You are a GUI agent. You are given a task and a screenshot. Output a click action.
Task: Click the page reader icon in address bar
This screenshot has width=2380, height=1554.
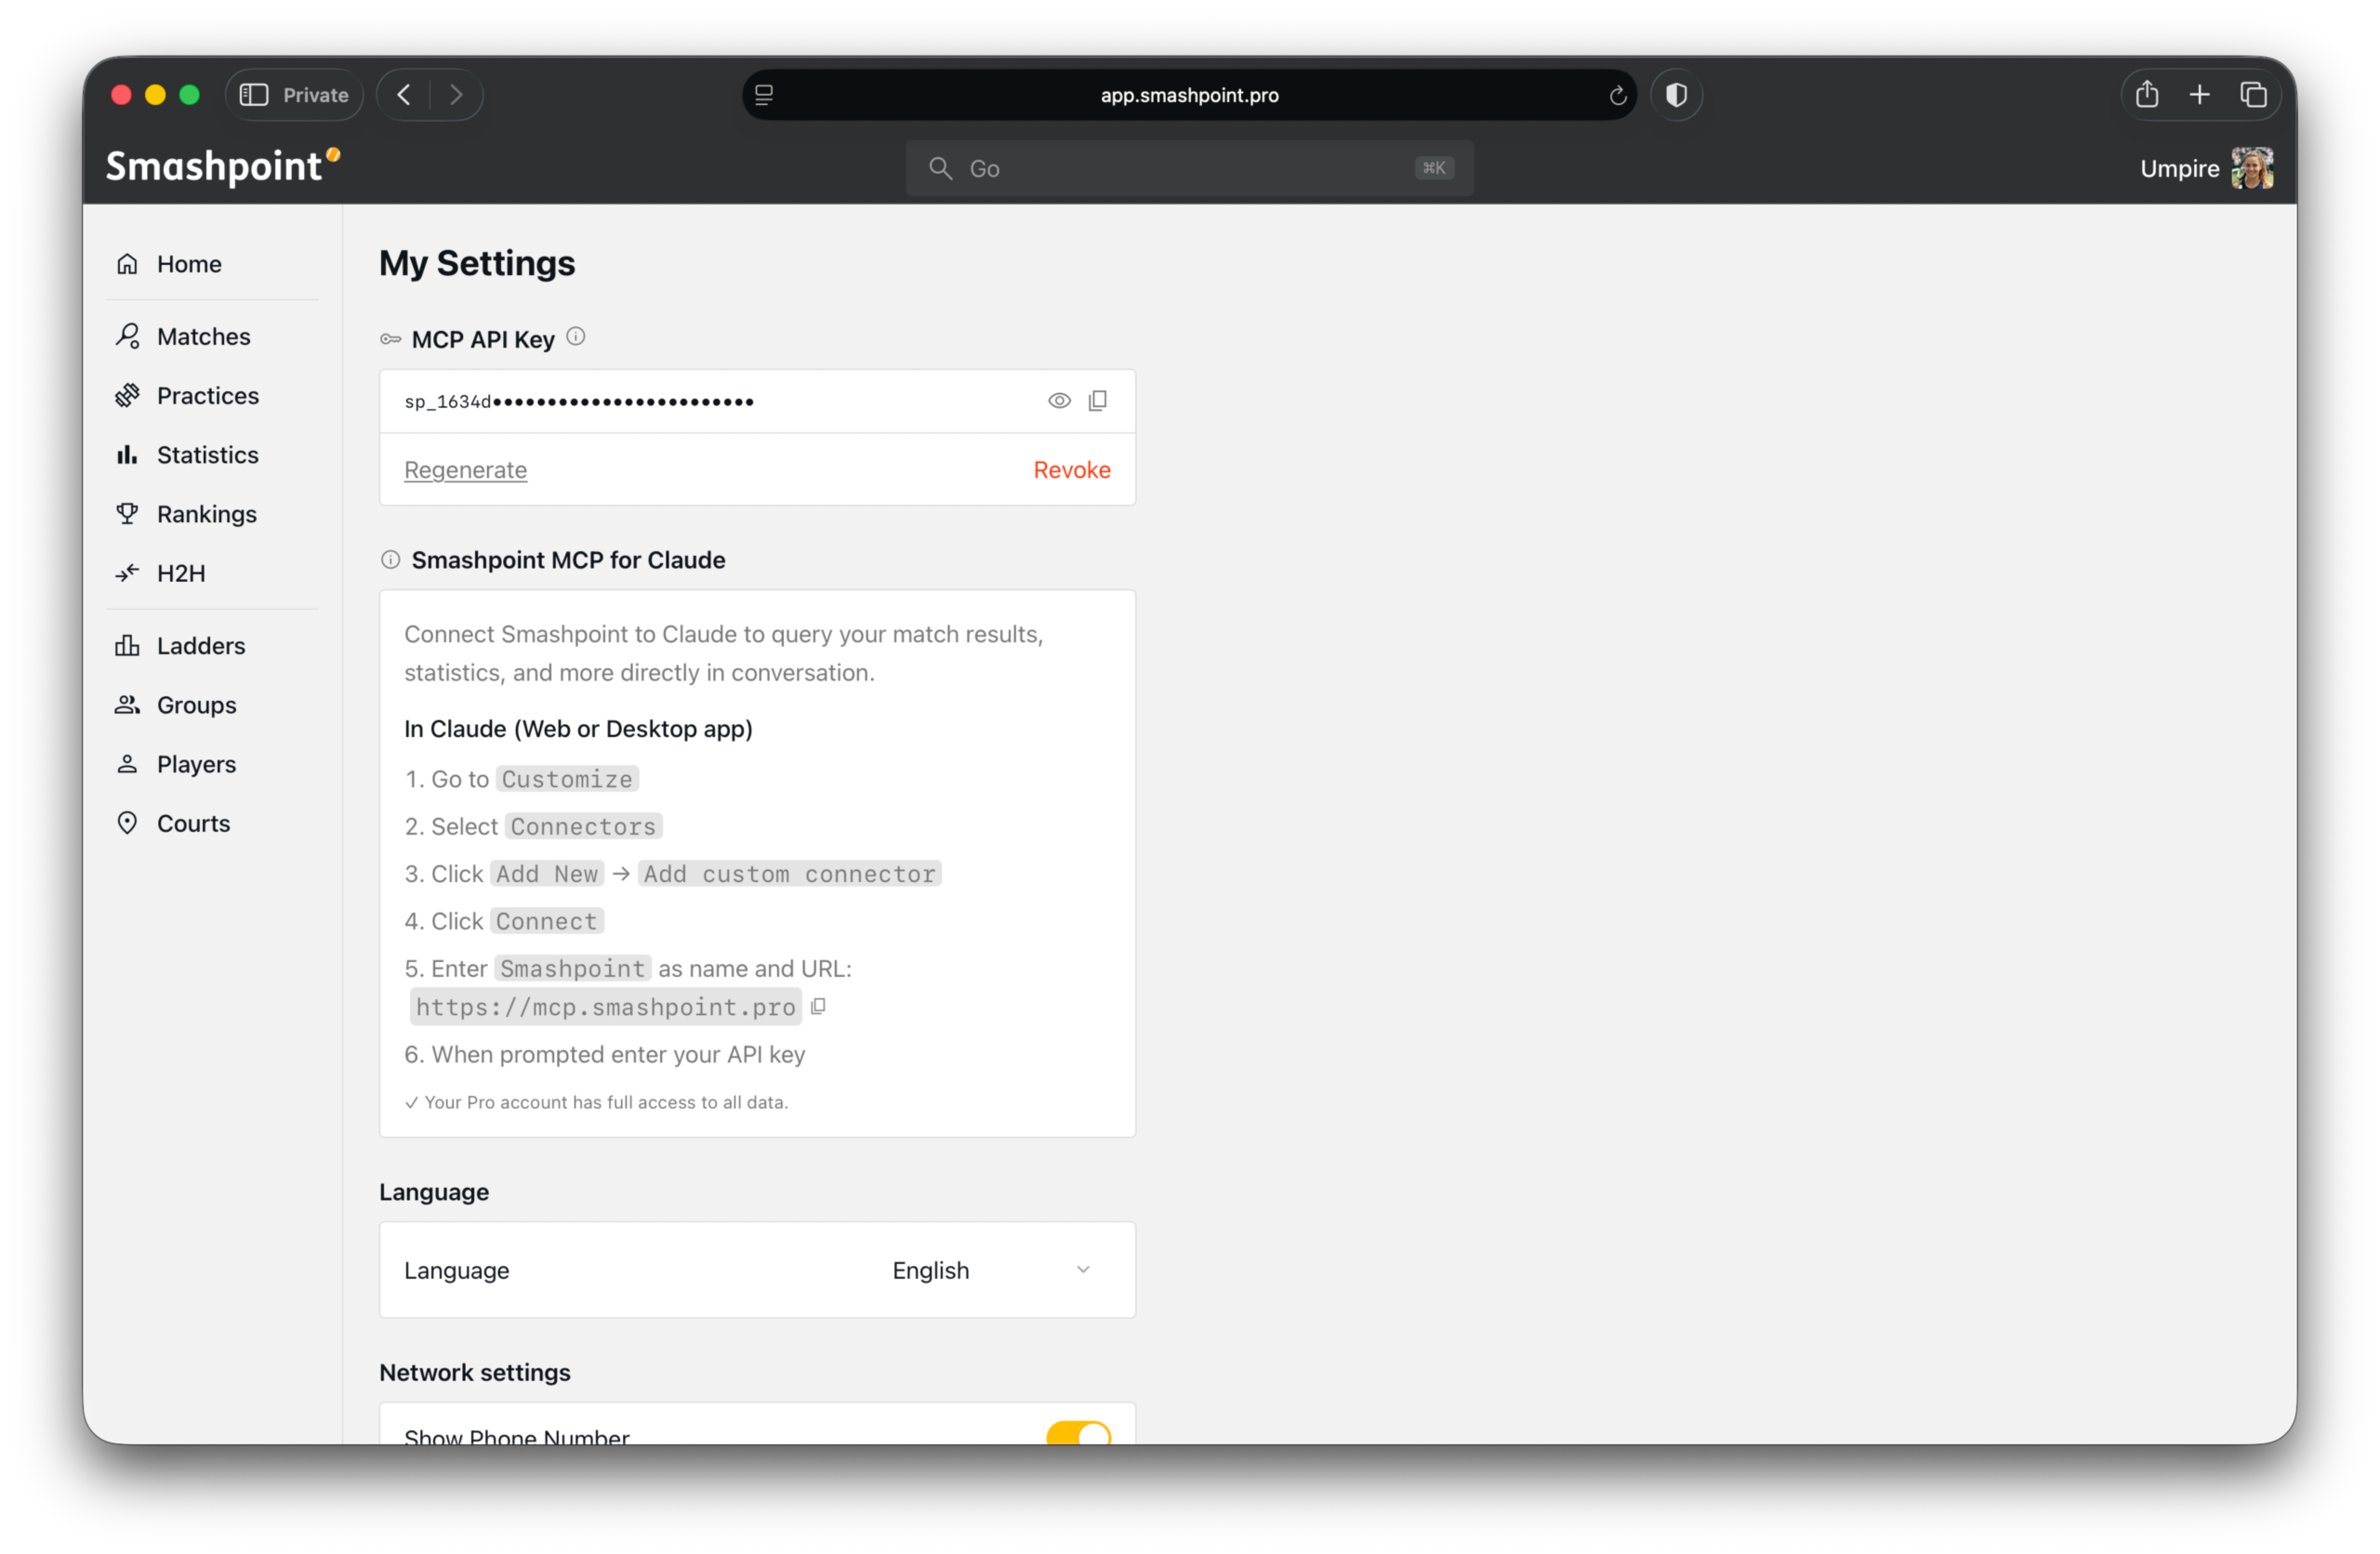(764, 95)
